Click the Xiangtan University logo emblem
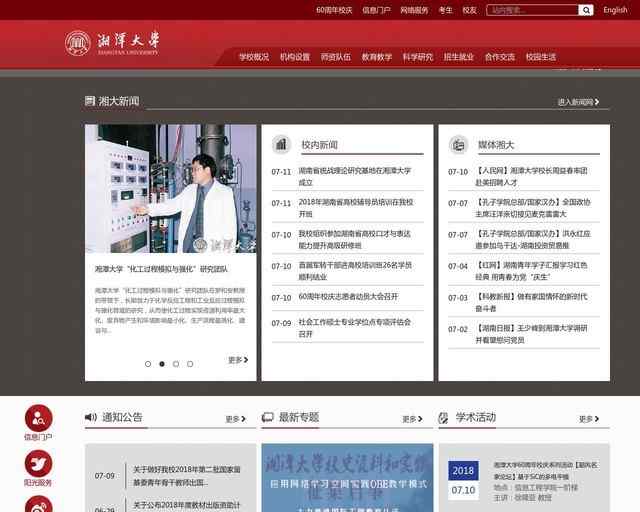The width and height of the screenshot is (640, 512). (78, 44)
